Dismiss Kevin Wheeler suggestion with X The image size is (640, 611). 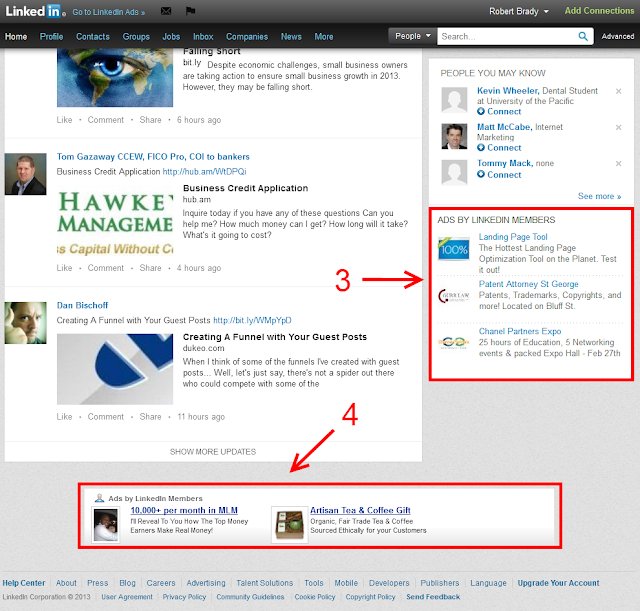pyautogui.click(x=618, y=91)
